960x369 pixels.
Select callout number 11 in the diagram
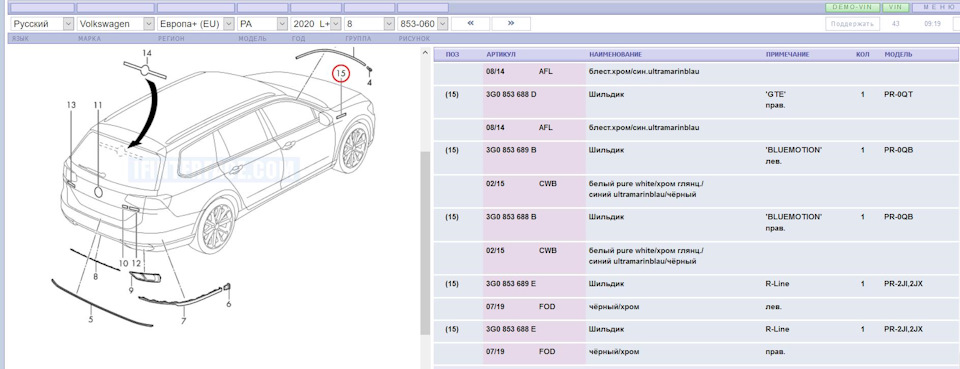(x=98, y=105)
